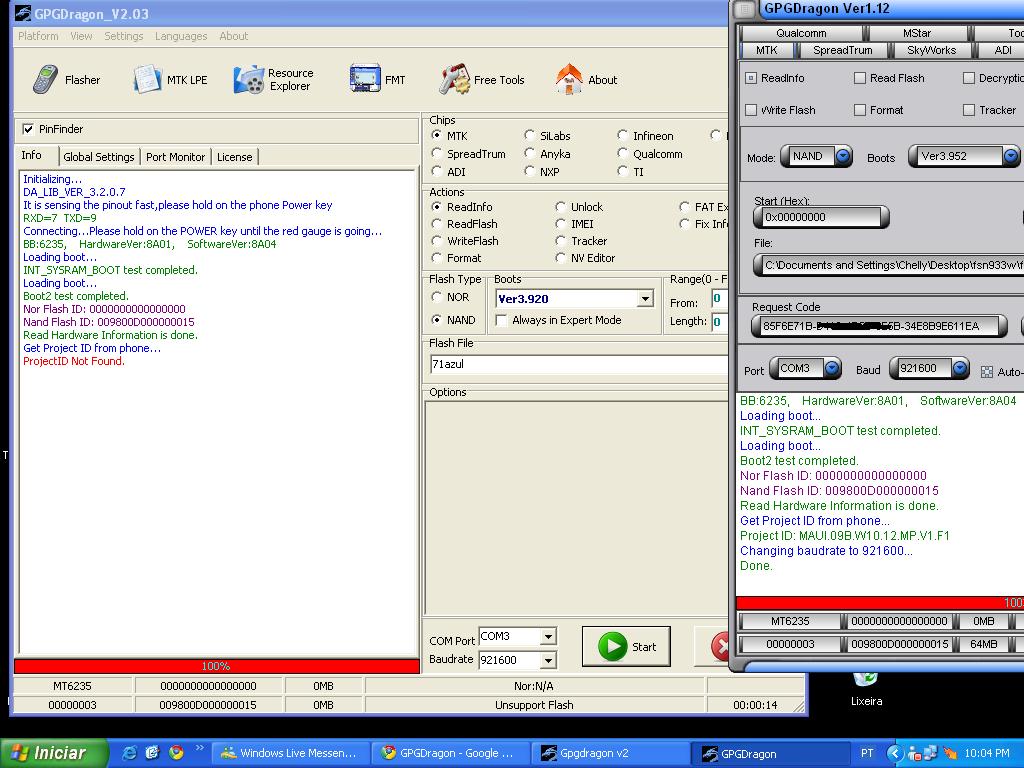Open the Free Tools icon
Screen dimensions: 1024x768
point(455,80)
